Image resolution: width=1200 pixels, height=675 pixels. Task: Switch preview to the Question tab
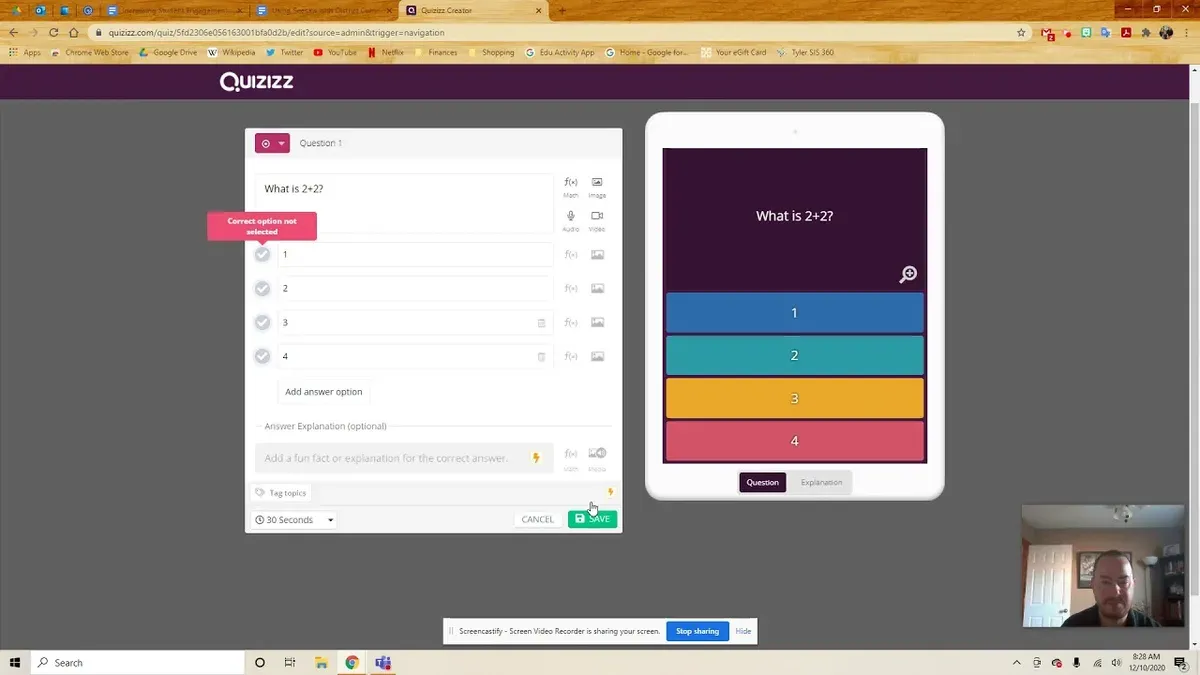762,482
